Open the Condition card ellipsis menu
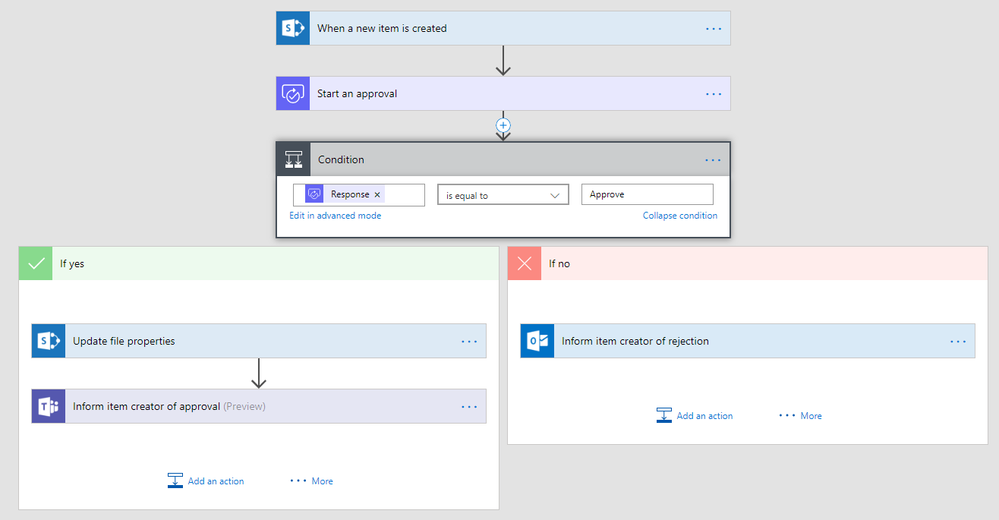This screenshot has width=999, height=520. point(712,160)
